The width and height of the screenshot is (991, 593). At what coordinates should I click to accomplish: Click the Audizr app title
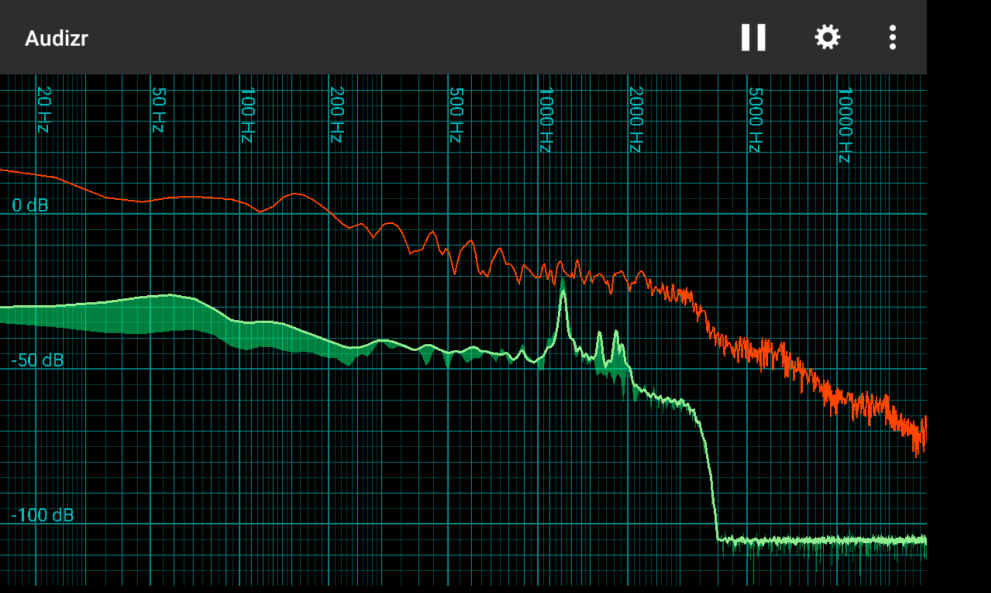(57, 39)
